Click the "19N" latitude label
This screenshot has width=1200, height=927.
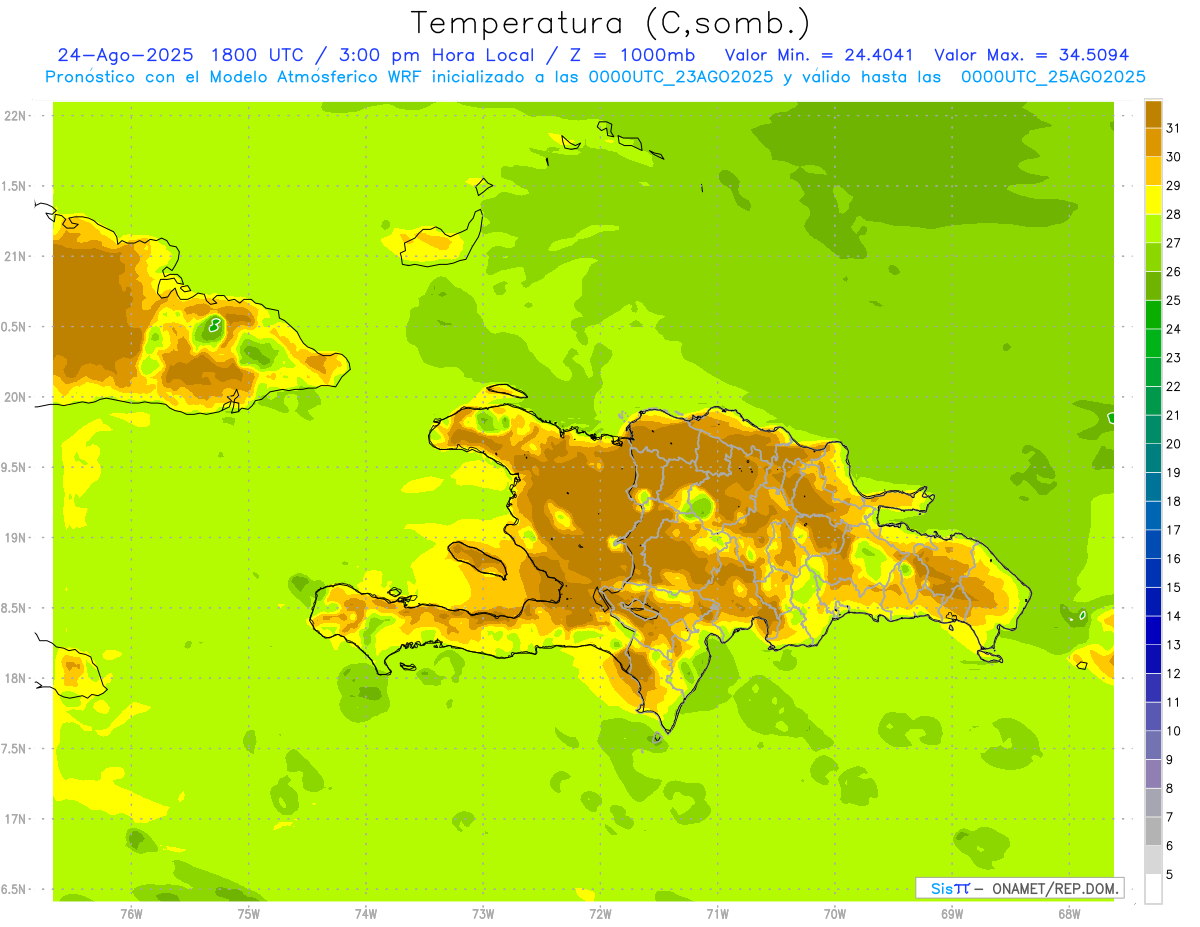15,538
